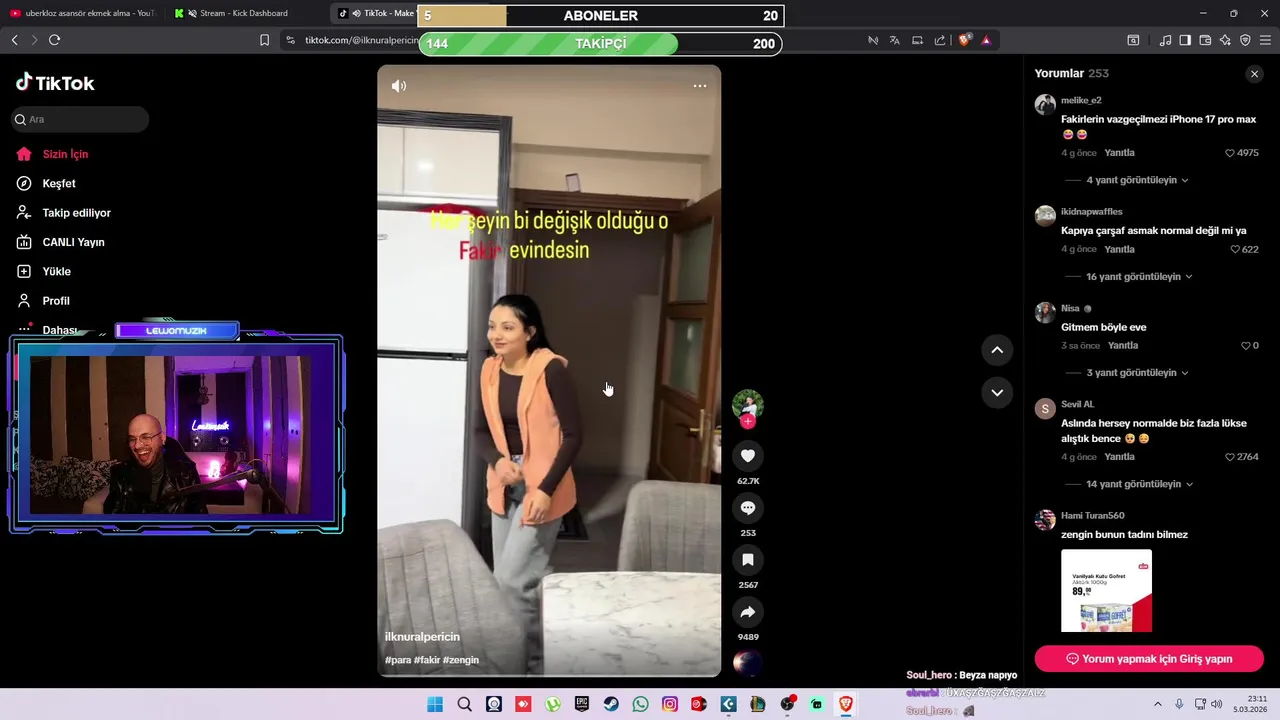Screen dimensions: 1280x720
Task: Toggle the browser sidebar panel
Action: [1185, 40]
